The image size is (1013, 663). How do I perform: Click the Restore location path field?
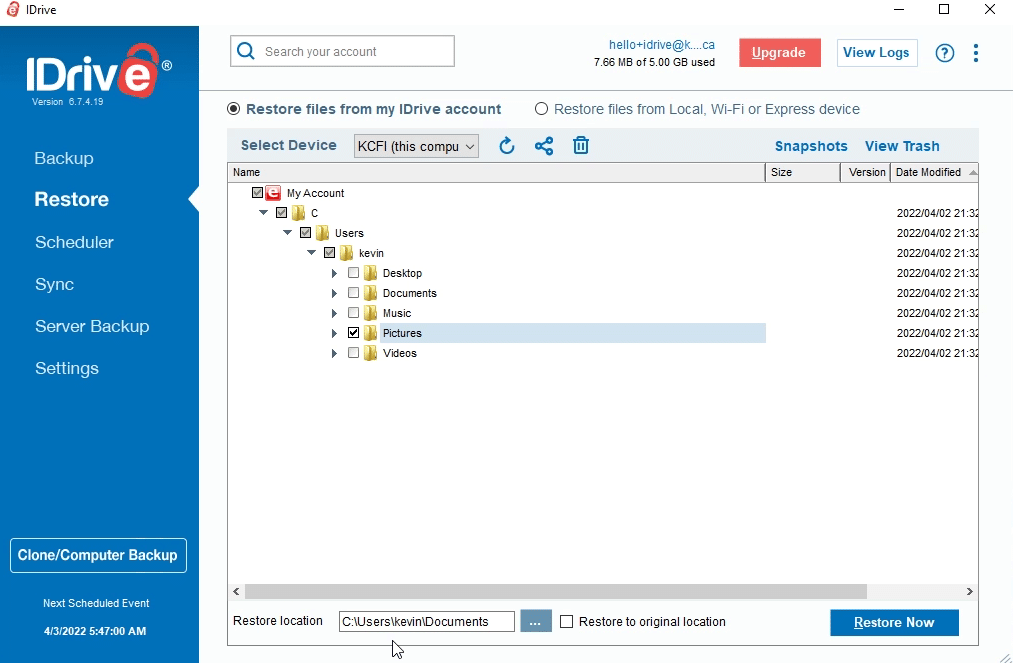[x=426, y=622]
